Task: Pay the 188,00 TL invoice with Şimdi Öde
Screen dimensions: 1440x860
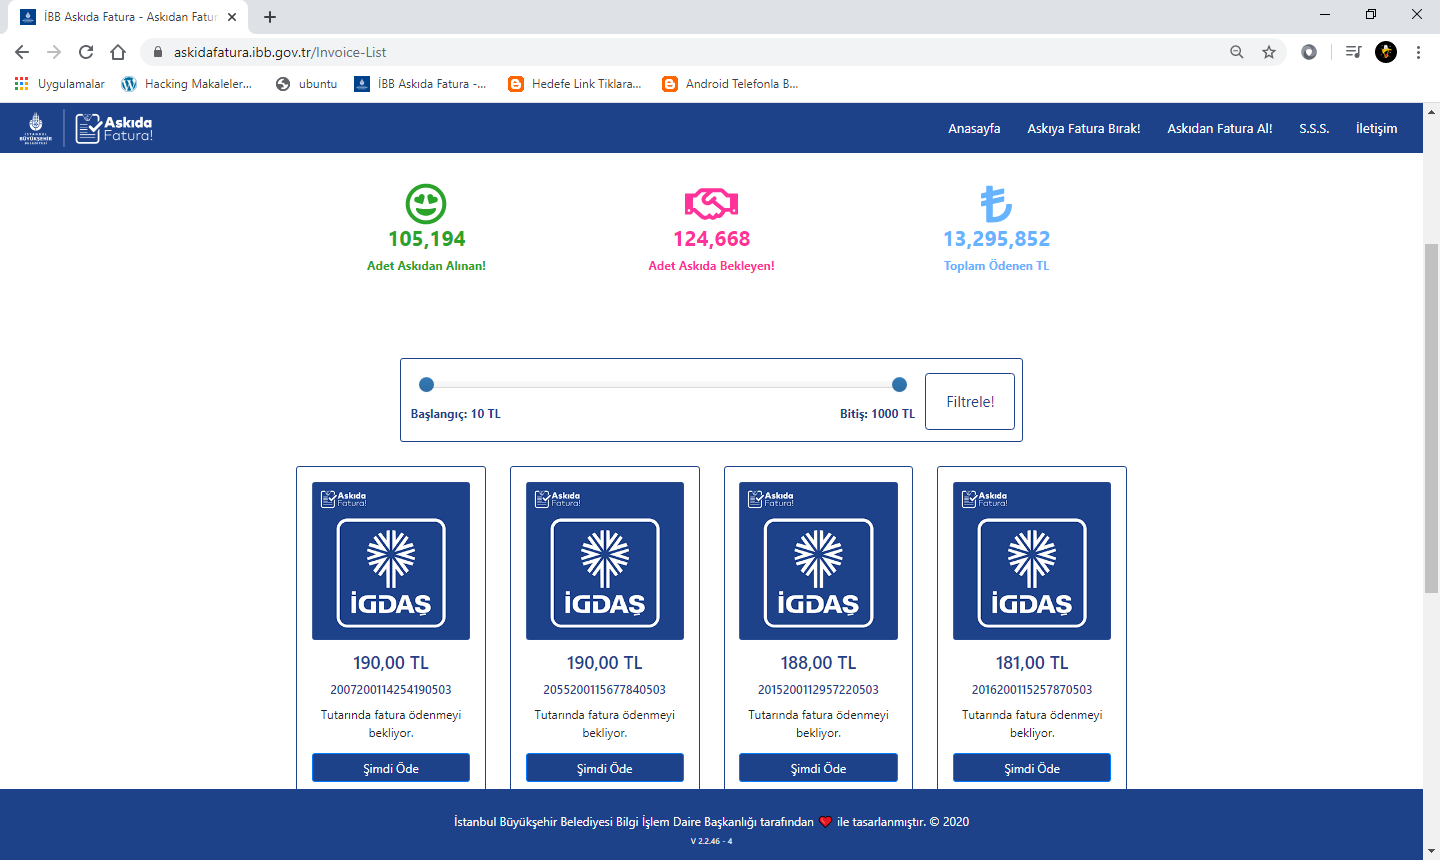Action: click(x=818, y=768)
